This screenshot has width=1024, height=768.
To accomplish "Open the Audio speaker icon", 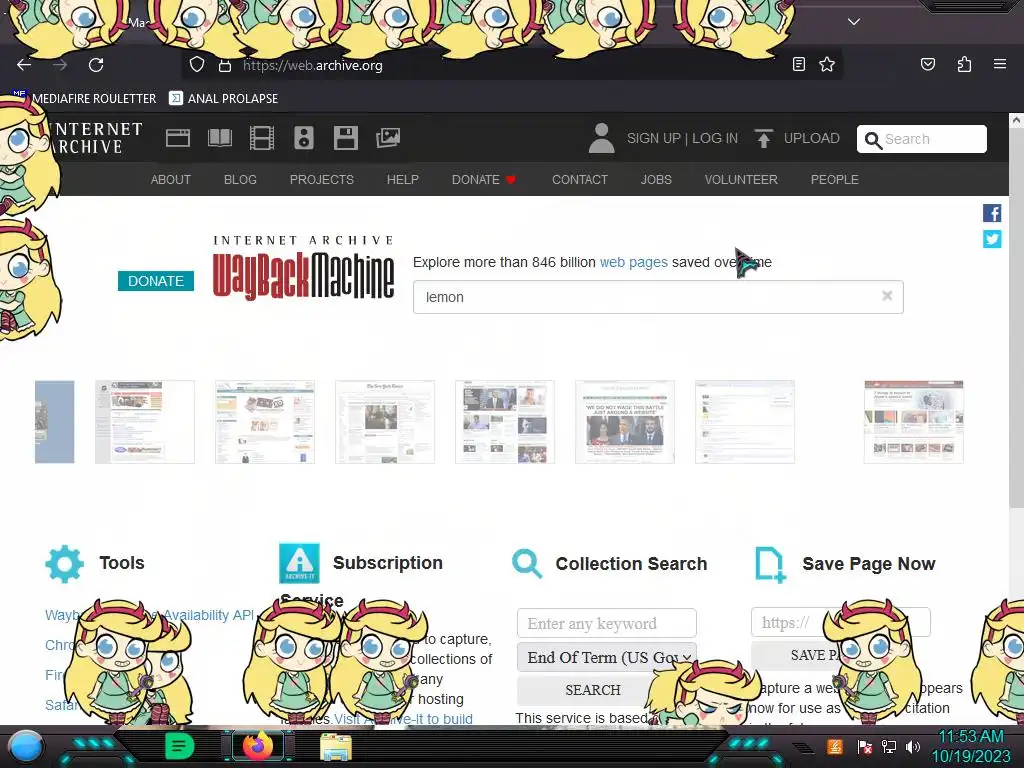I will point(304,138).
